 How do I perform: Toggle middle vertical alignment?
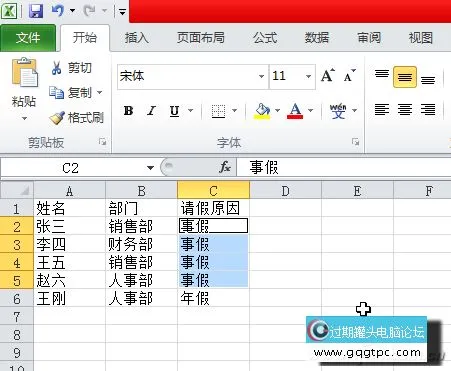[405, 77]
